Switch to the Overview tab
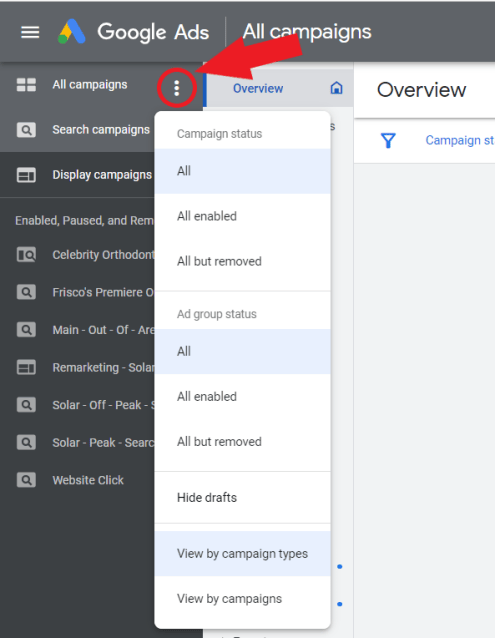This screenshot has height=638, width=495. pos(258,88)
